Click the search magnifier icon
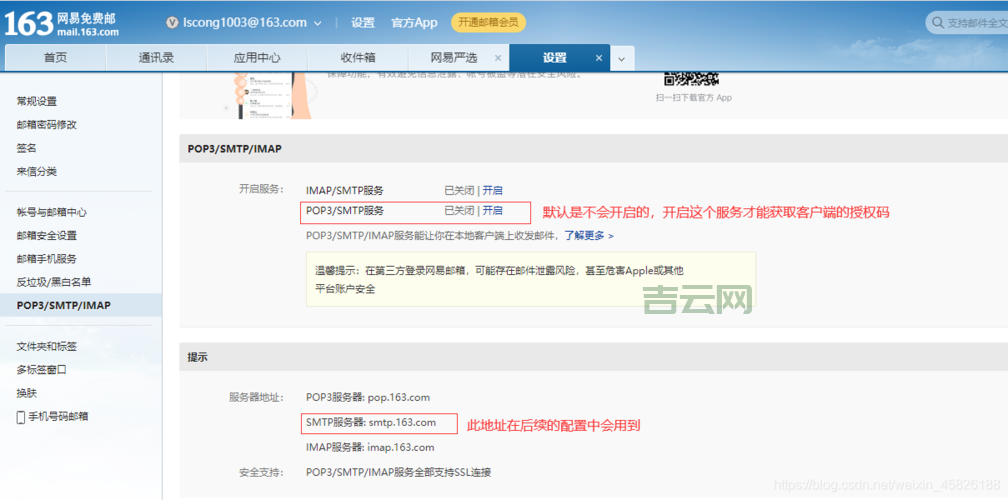Viewport: 1008px width, 500px height. 938,23
